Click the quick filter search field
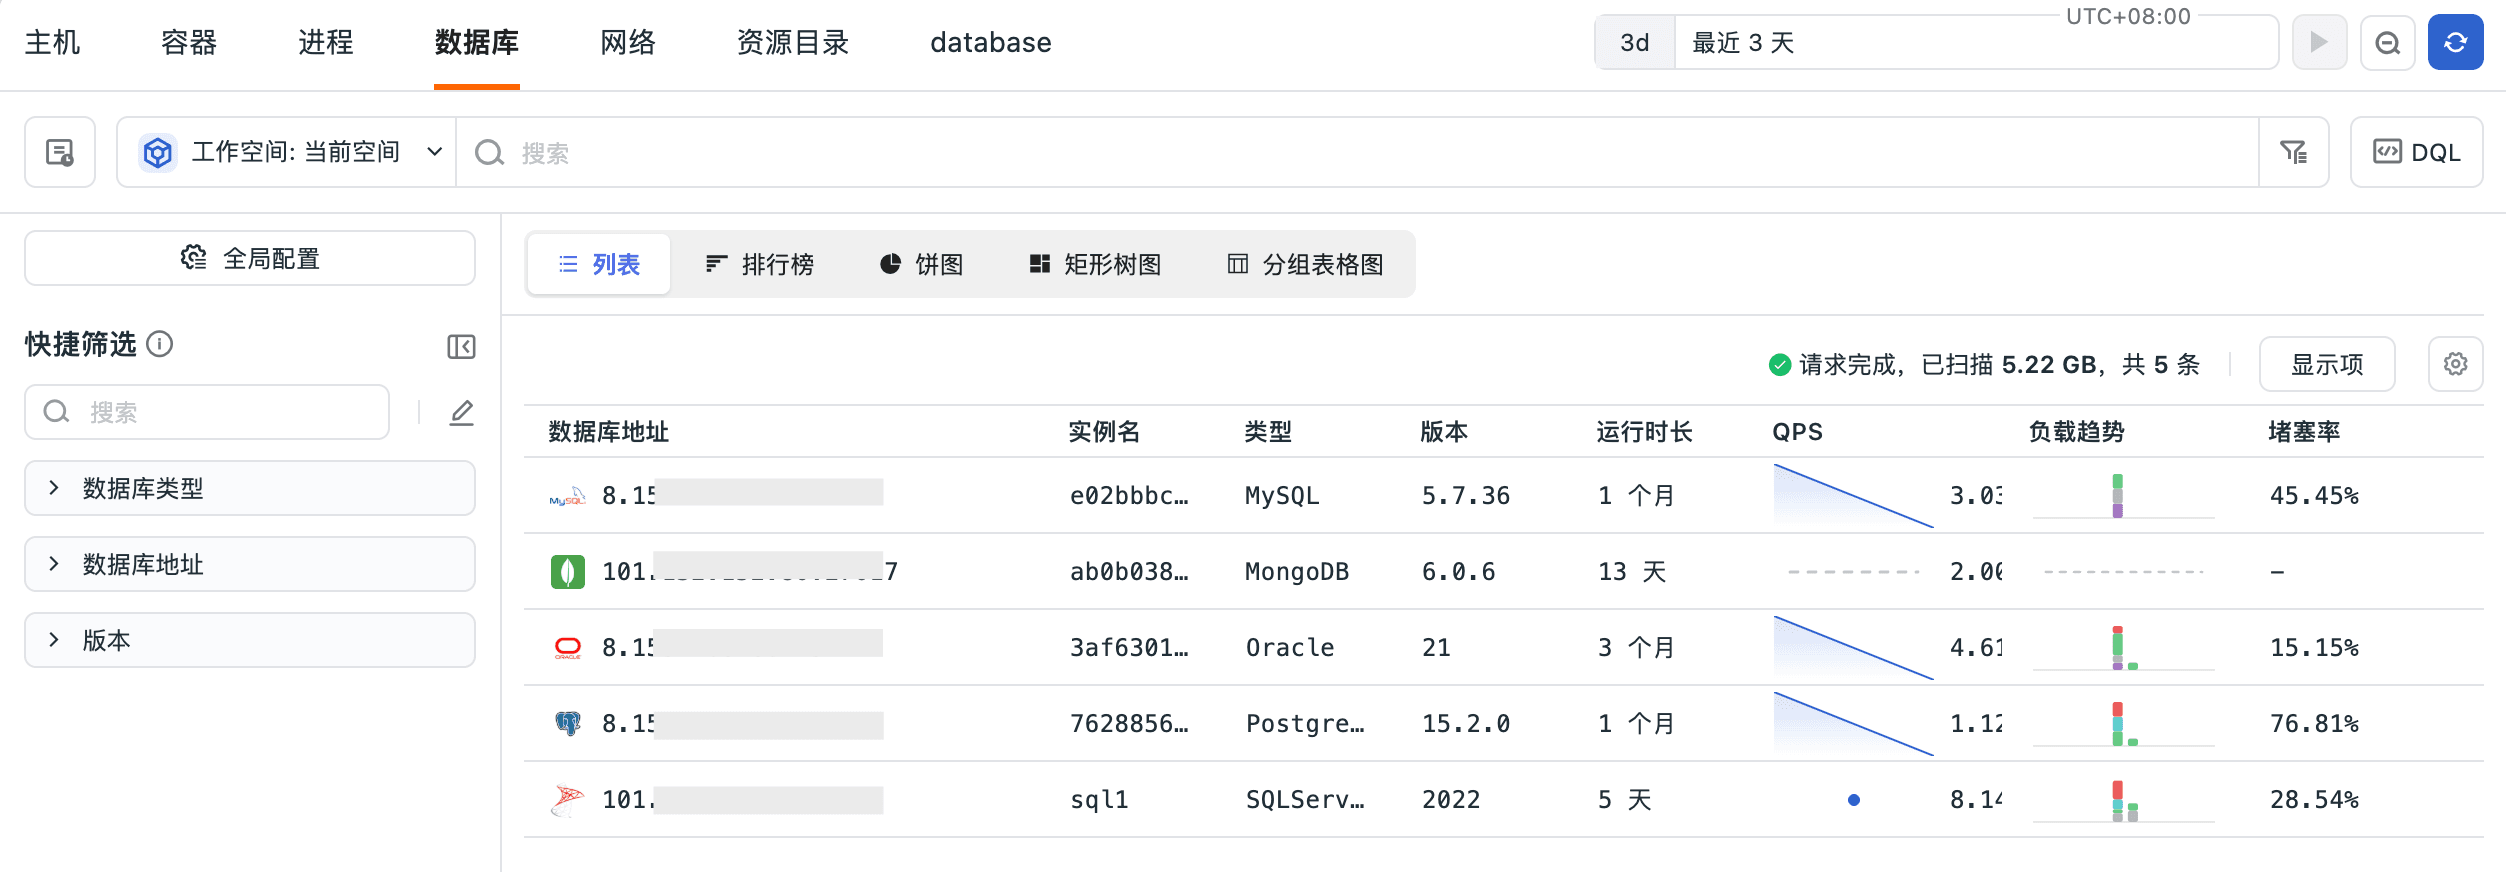The height and width of the screenshot is (872, 2506). pyautogui.click(x=207, y=412)
